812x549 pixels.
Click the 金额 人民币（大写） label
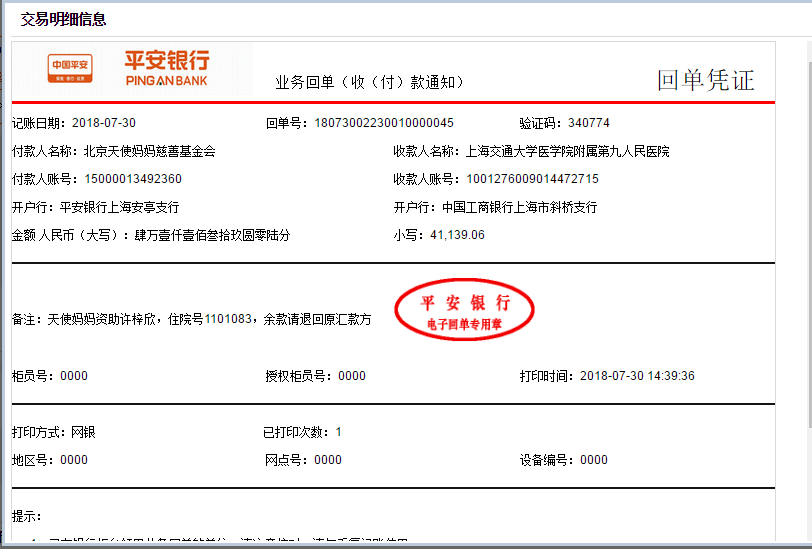click(72, 235)
